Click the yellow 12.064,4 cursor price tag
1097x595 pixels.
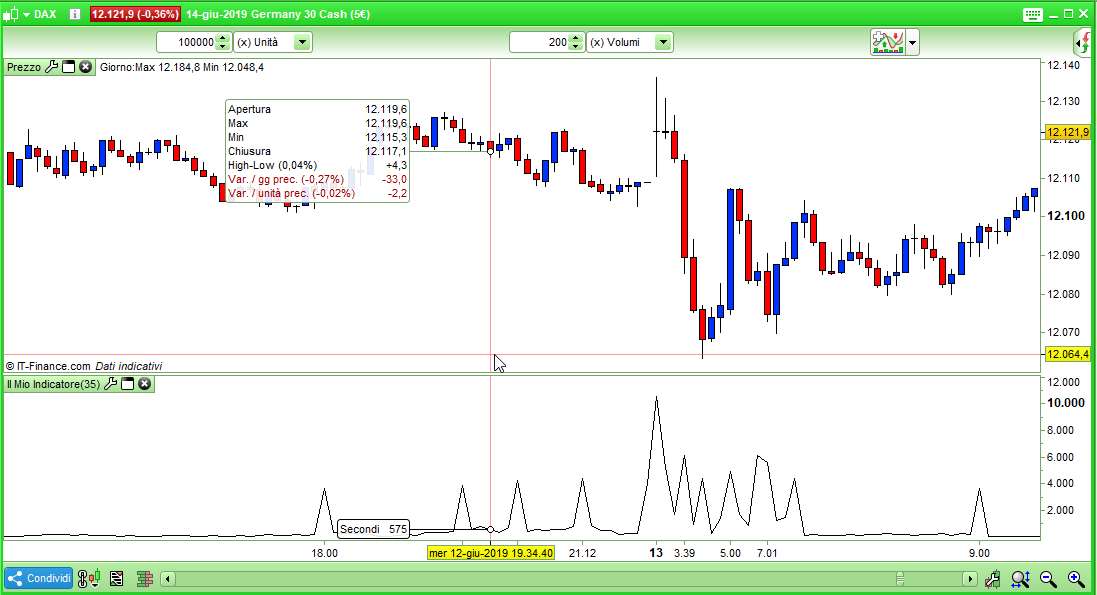click(1068, 354)
